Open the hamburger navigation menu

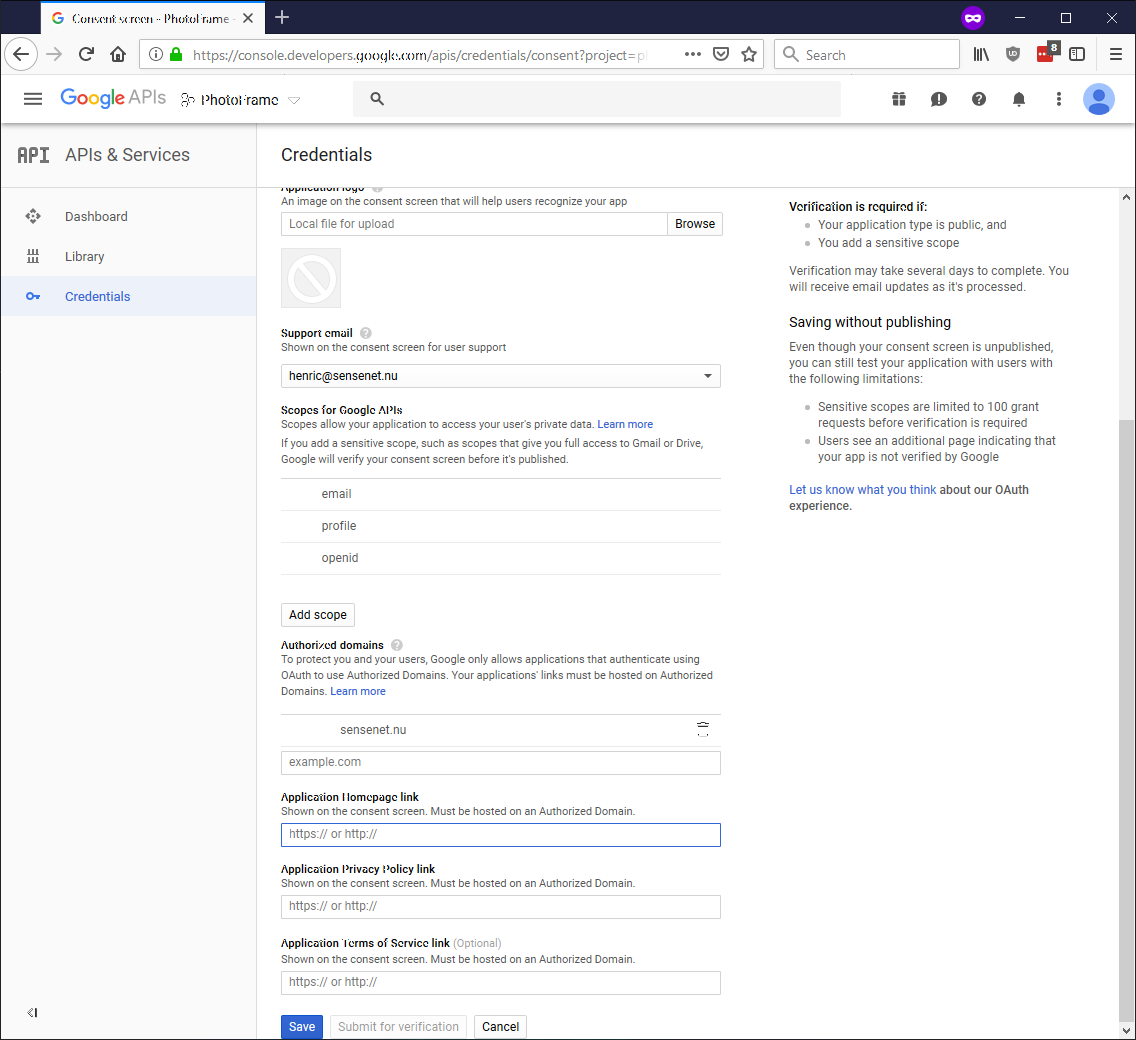click(33, 99)
